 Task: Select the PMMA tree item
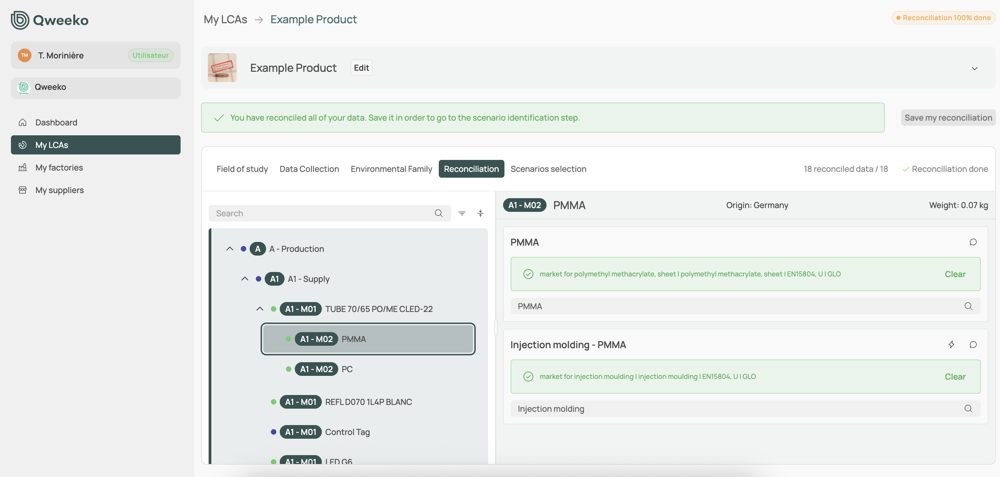368,339
